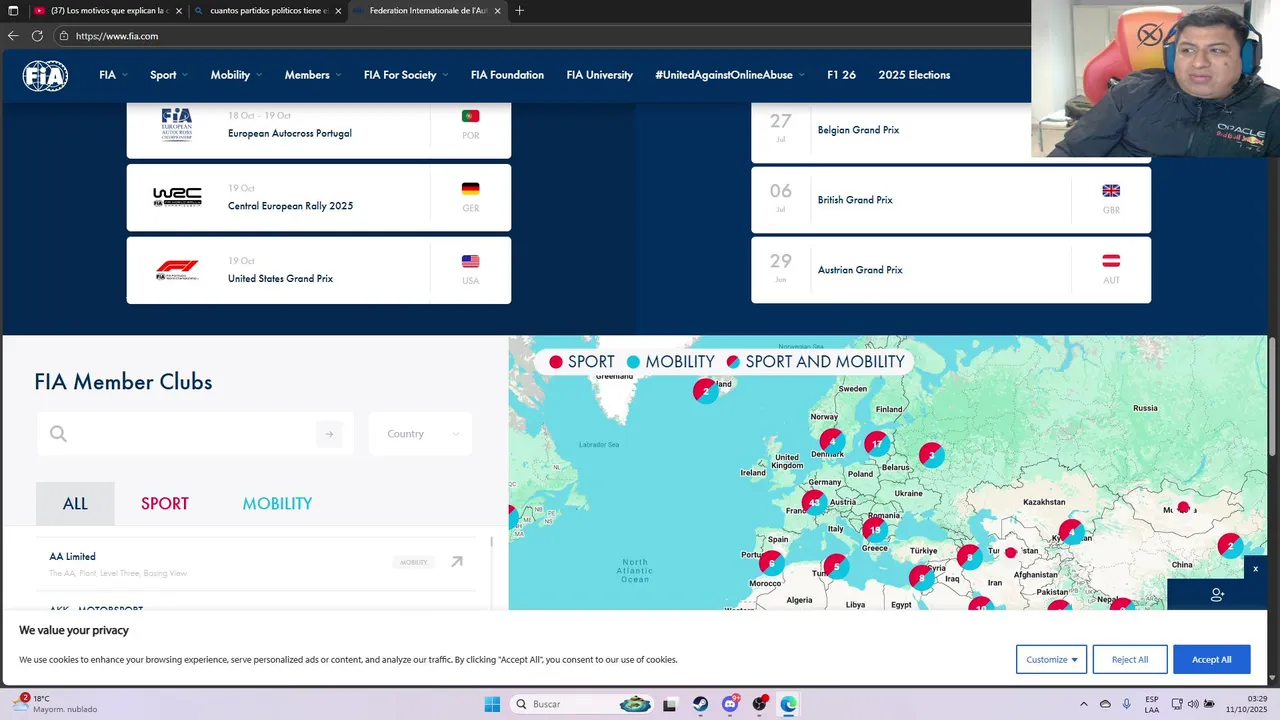Click the tab actions icon at top-left of browser
Image resolution: width=1280 pixels, height=720 pixels.
coord(13,11)
